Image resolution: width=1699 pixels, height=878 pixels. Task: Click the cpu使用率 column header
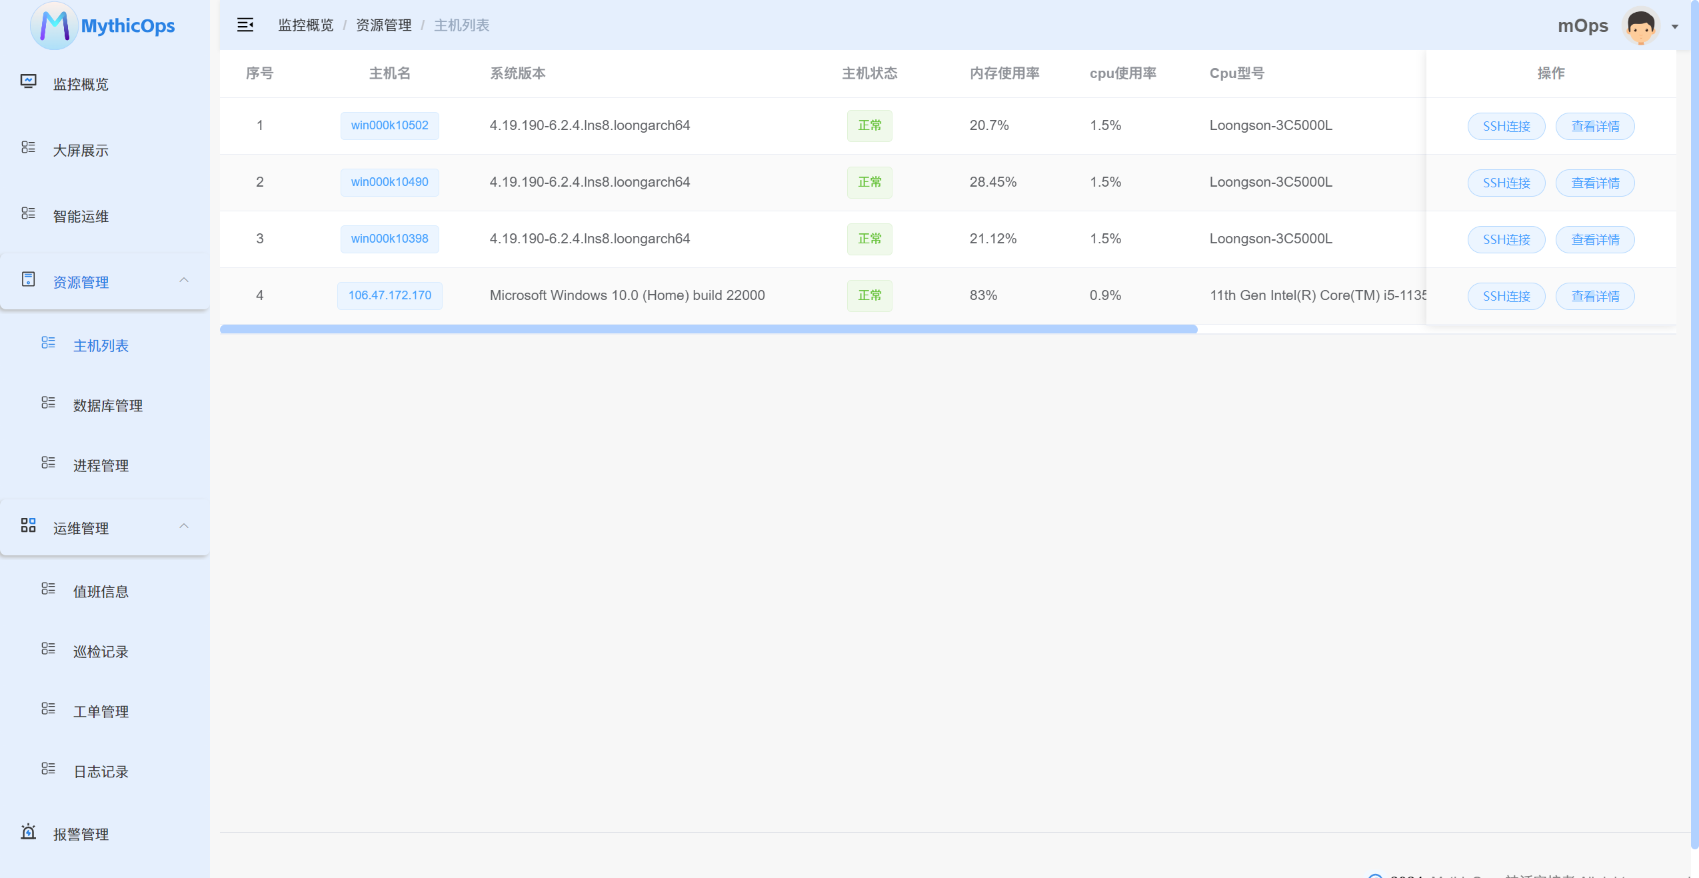(x=1123, y=73)
